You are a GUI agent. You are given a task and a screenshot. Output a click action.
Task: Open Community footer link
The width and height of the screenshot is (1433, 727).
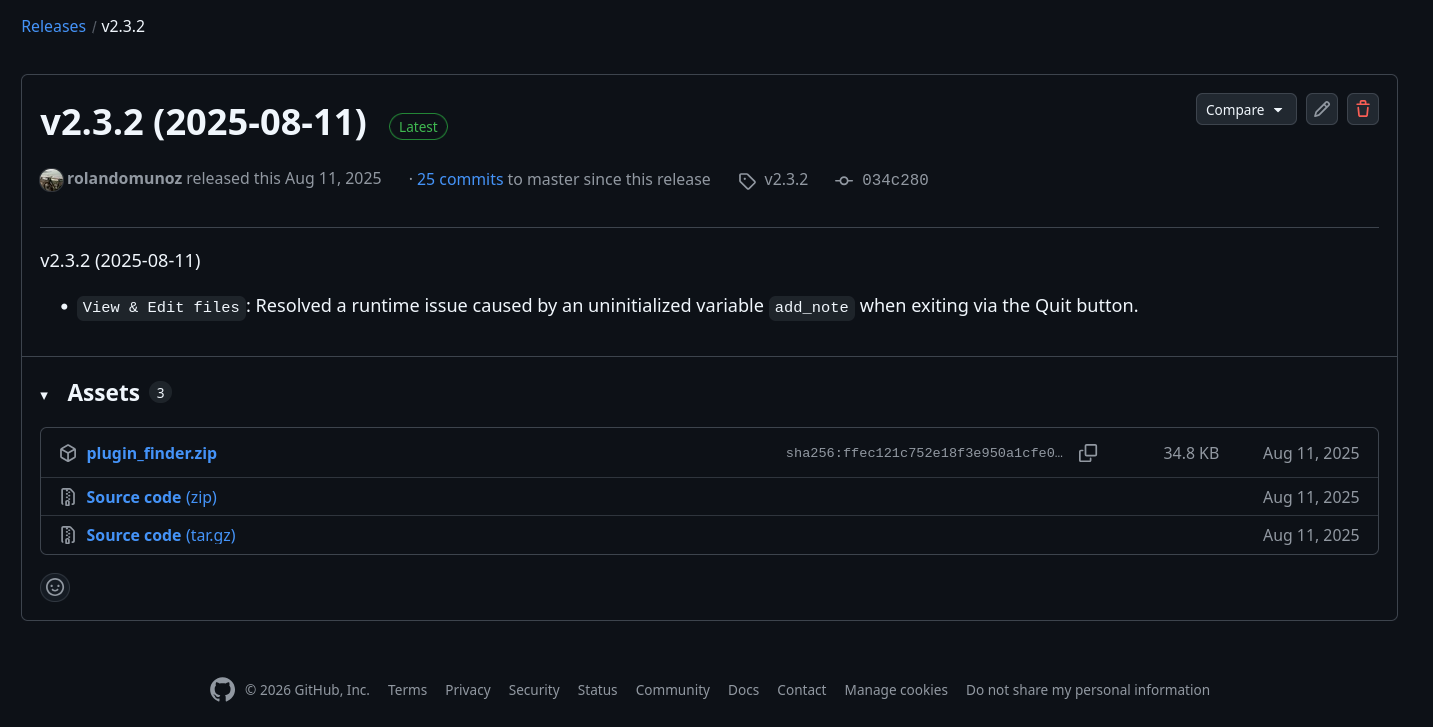tap(673, 690)
